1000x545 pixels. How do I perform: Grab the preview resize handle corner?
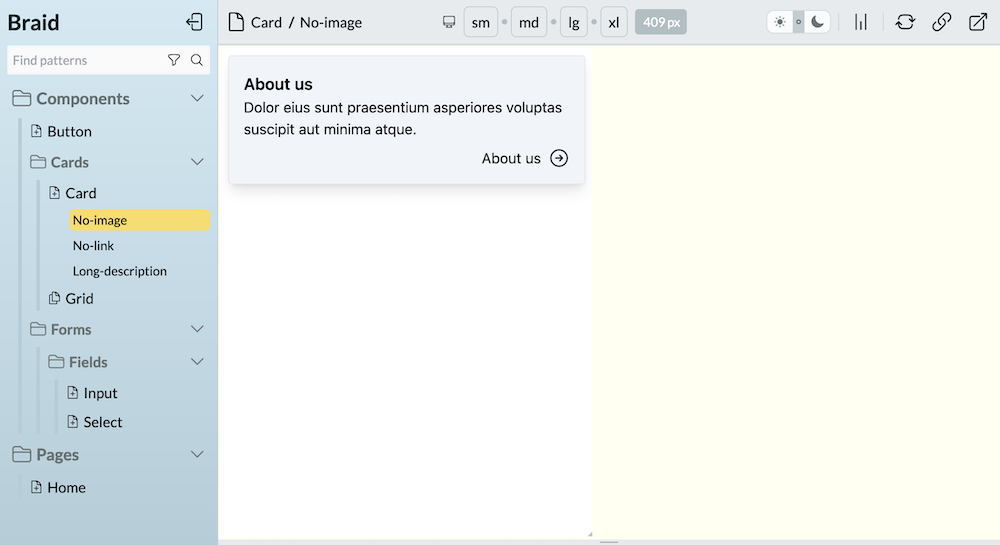click(x=589, y=534)
